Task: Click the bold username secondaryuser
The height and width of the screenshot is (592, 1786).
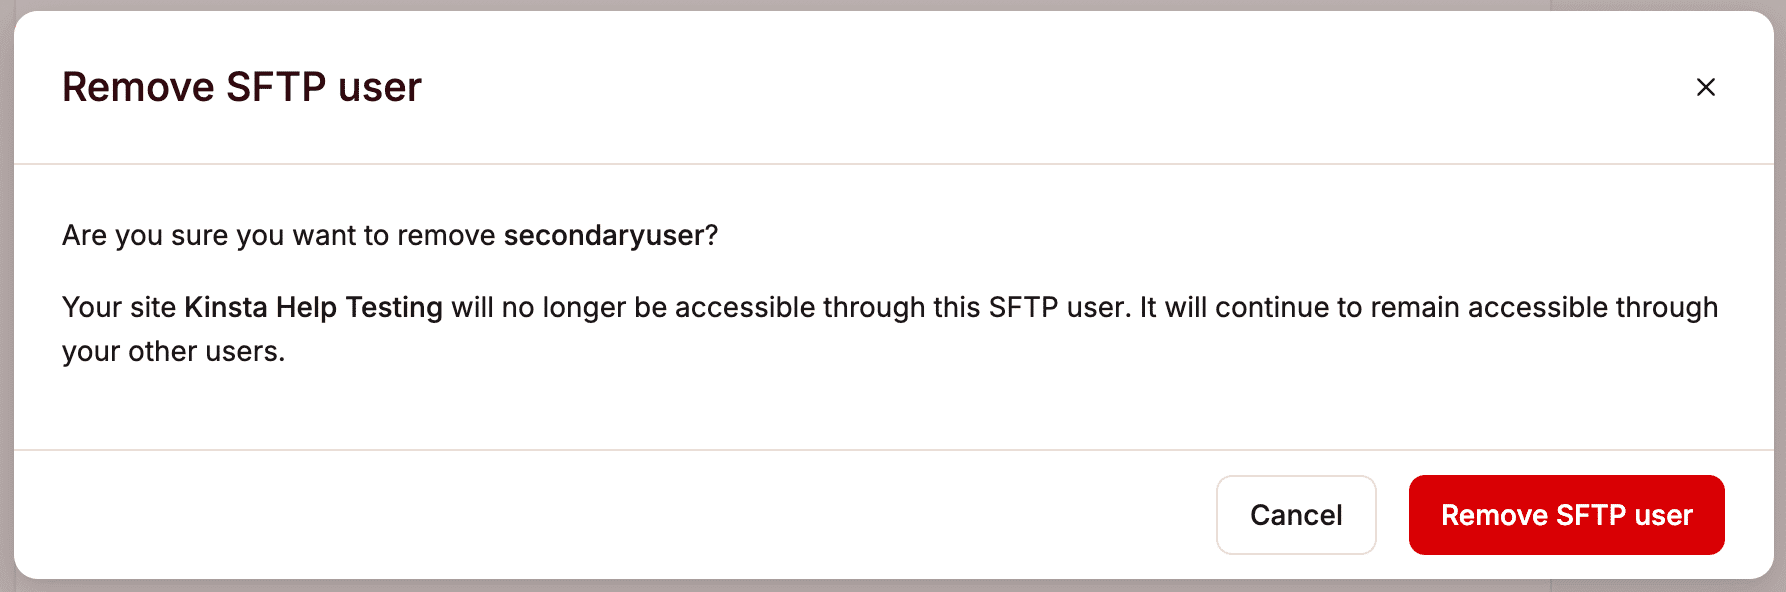Action: coord(606,235)
